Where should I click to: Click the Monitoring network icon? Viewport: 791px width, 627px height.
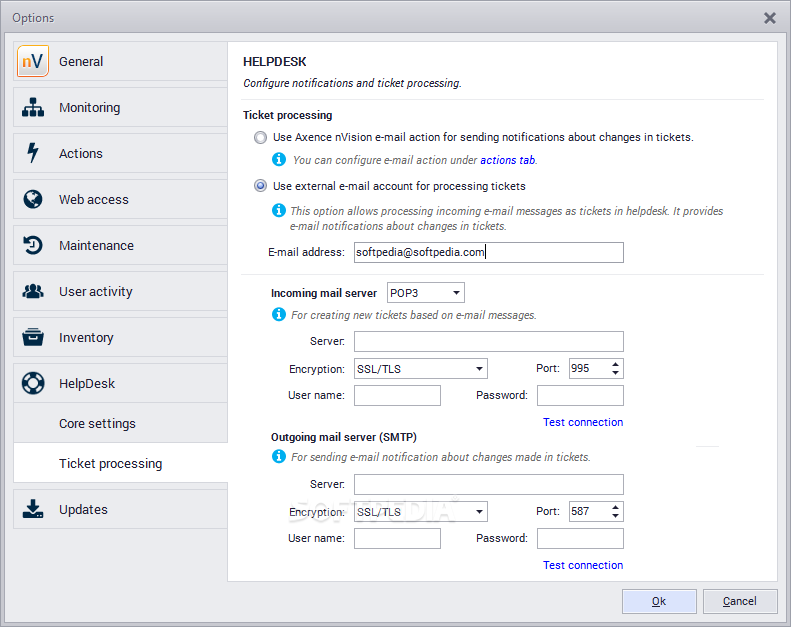(33, 107)
